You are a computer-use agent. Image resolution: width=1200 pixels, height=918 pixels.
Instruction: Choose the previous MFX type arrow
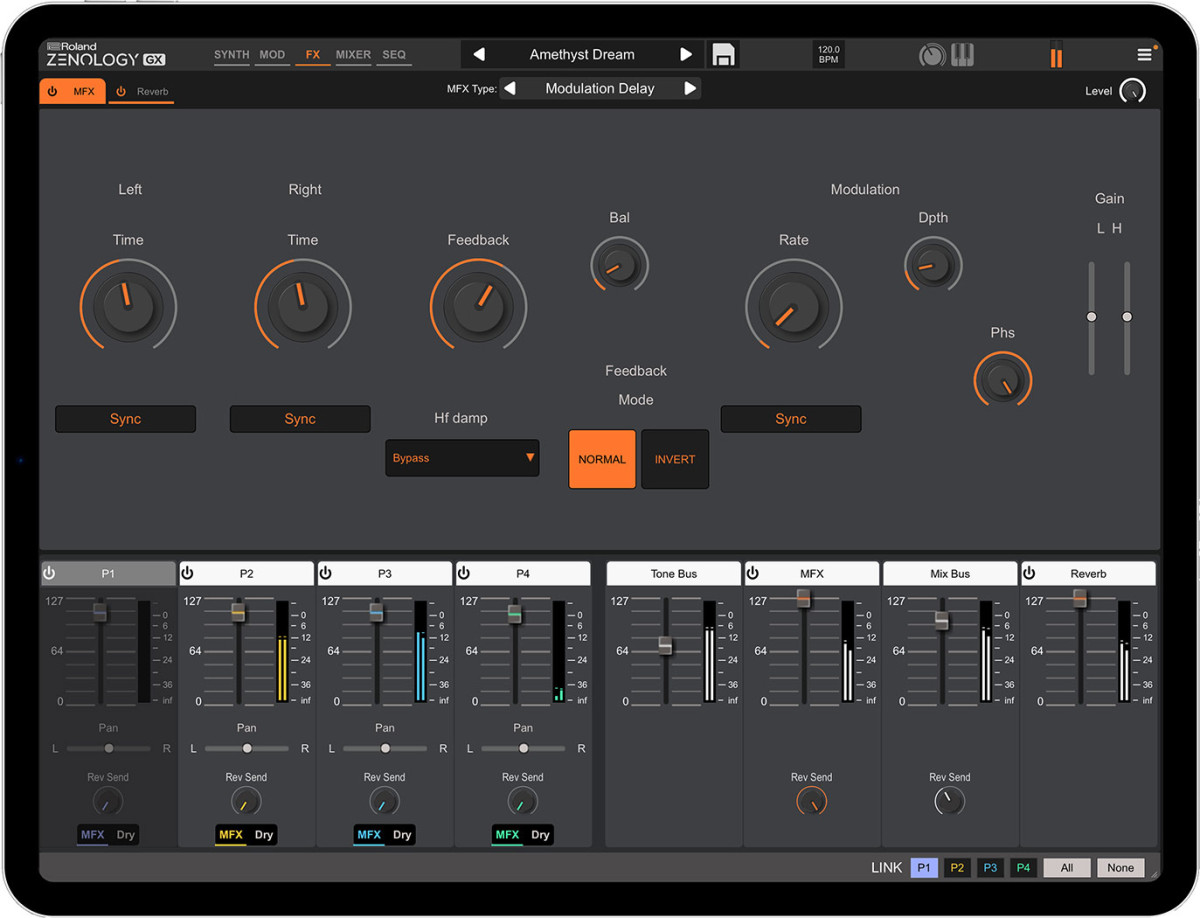tap(510, 88)
